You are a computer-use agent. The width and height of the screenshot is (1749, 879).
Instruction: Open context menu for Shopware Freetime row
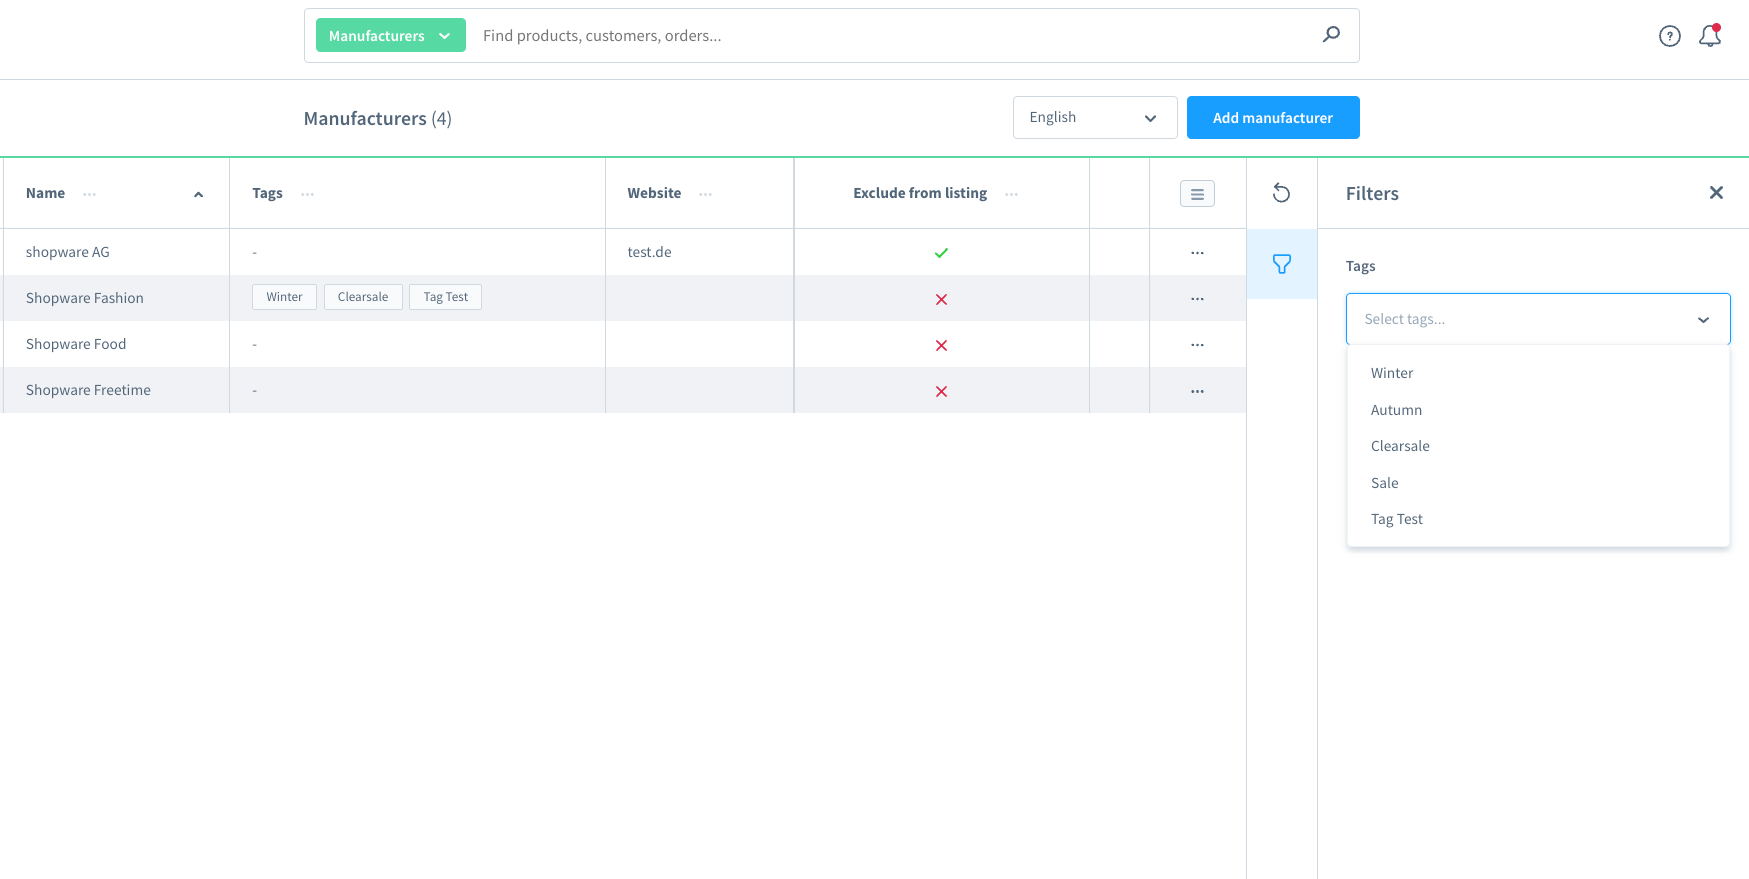coord(1197,391)
